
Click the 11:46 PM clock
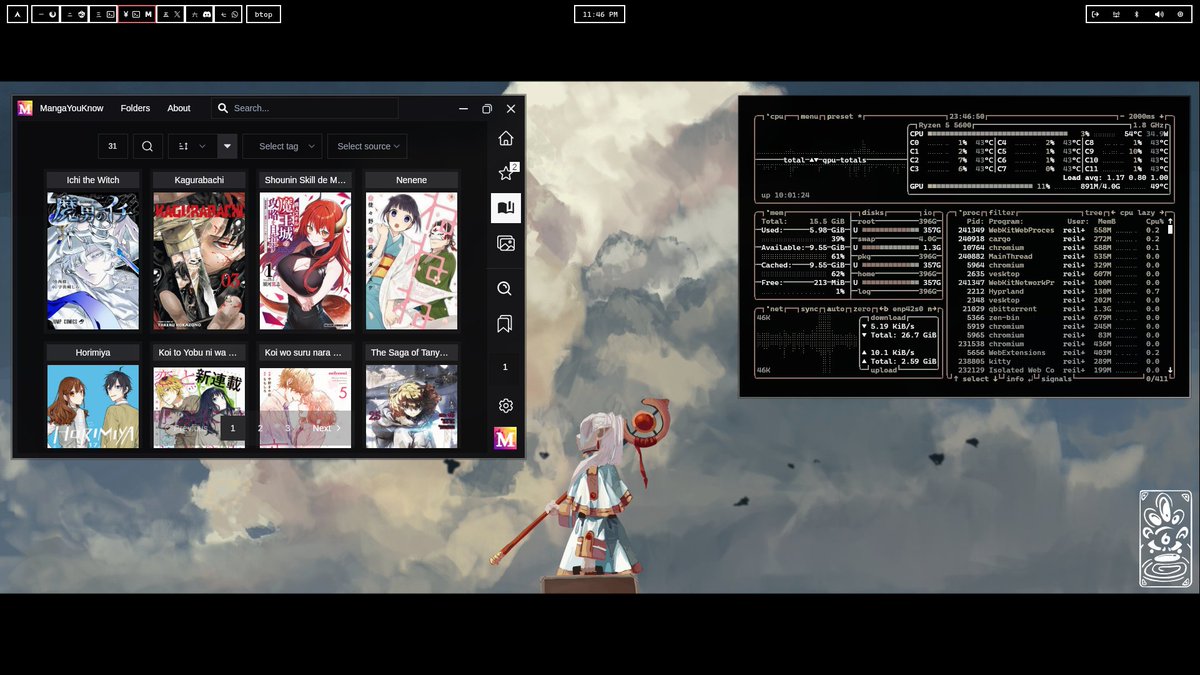click(600, 14)
